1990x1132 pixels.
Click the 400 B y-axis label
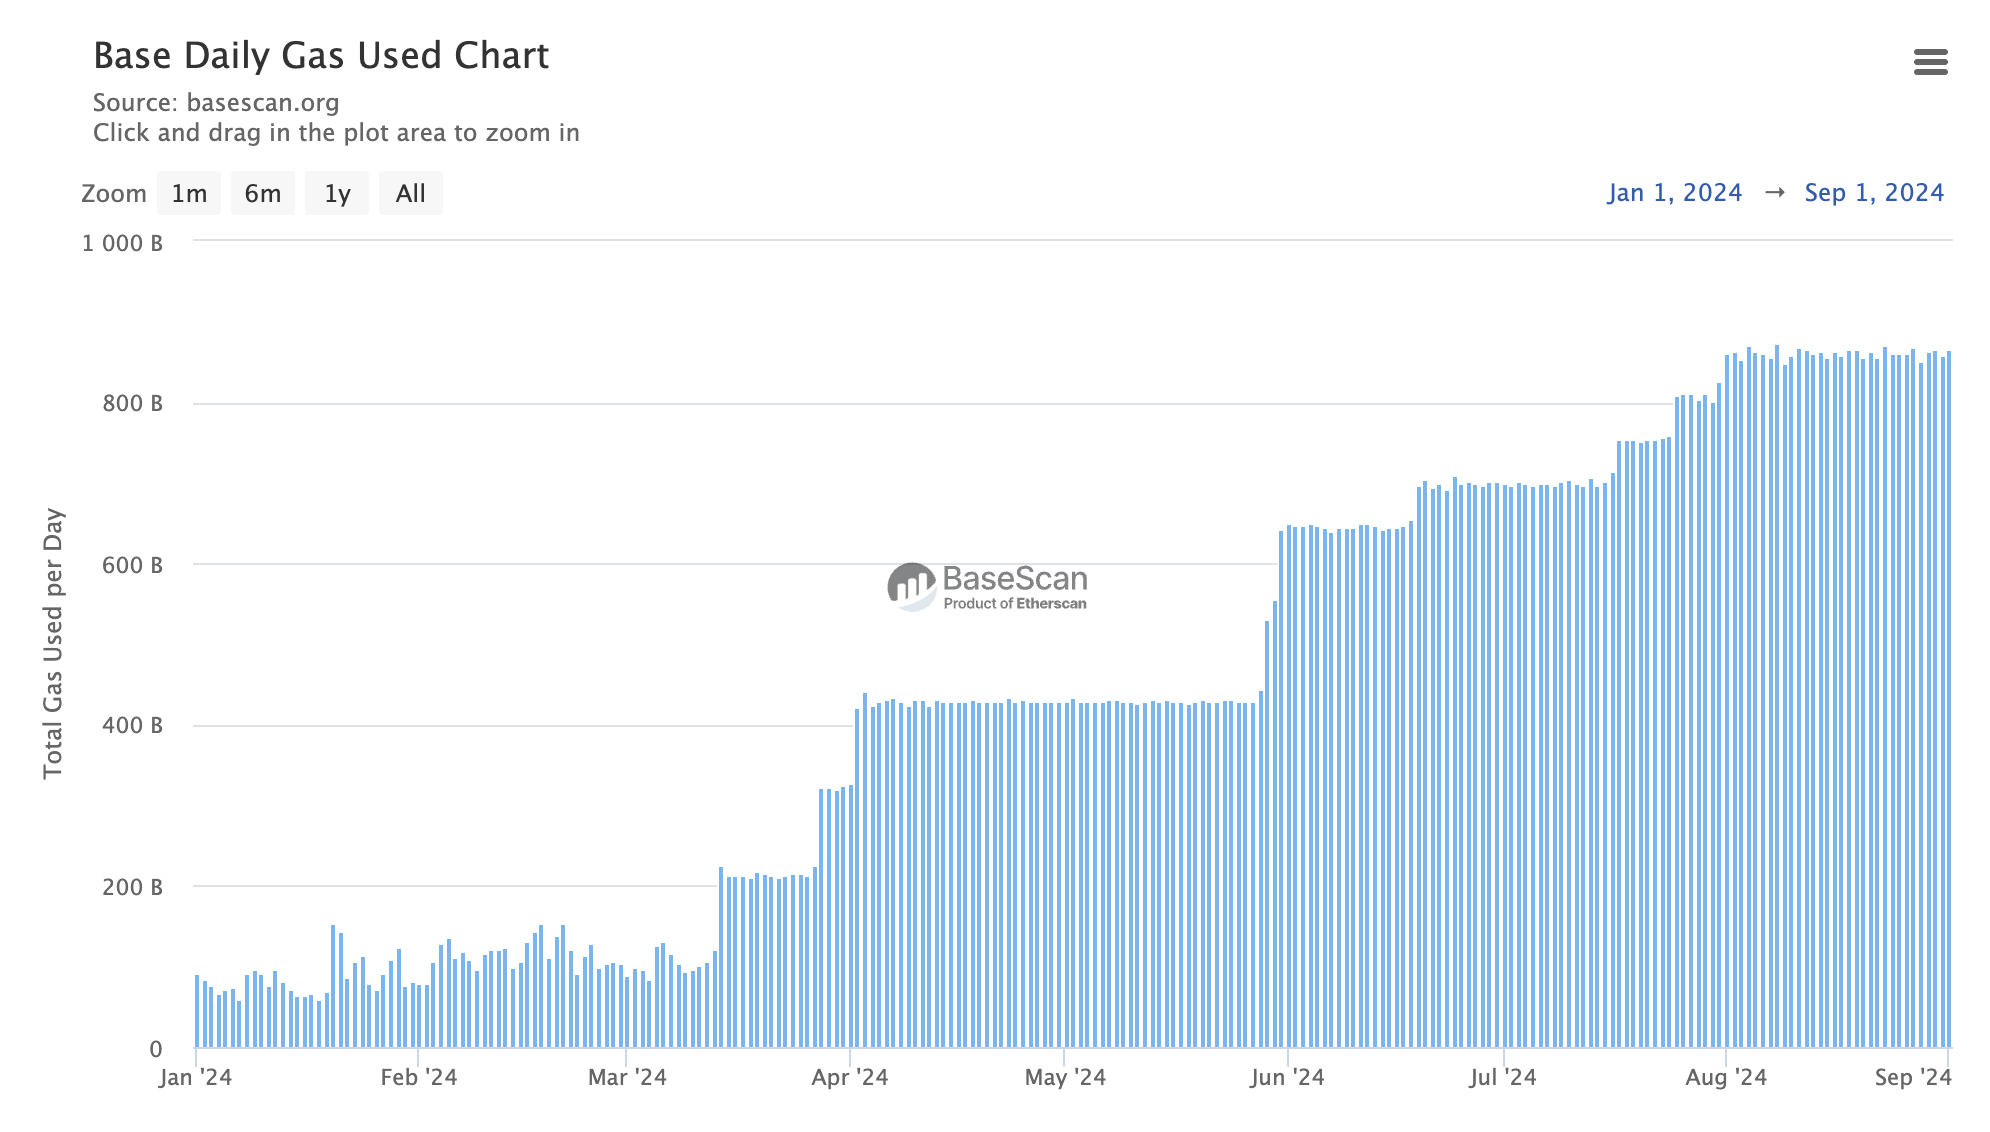point(132,725)
